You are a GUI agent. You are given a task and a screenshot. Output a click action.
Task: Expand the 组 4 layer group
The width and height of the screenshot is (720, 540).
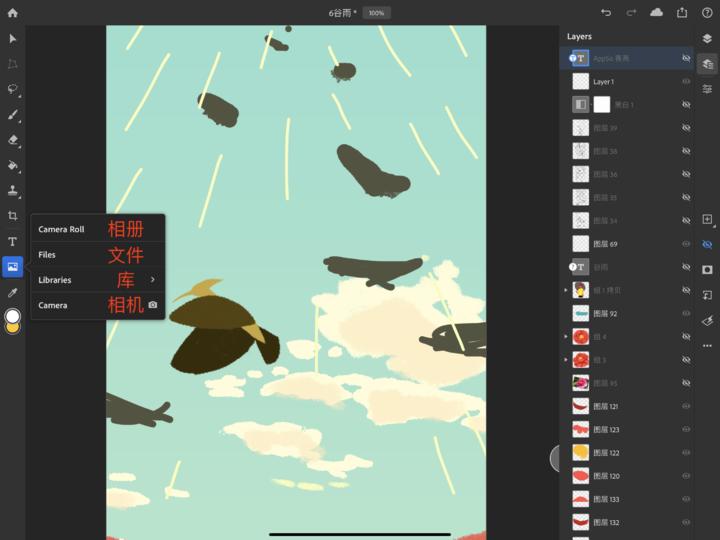tap(566, 337)
